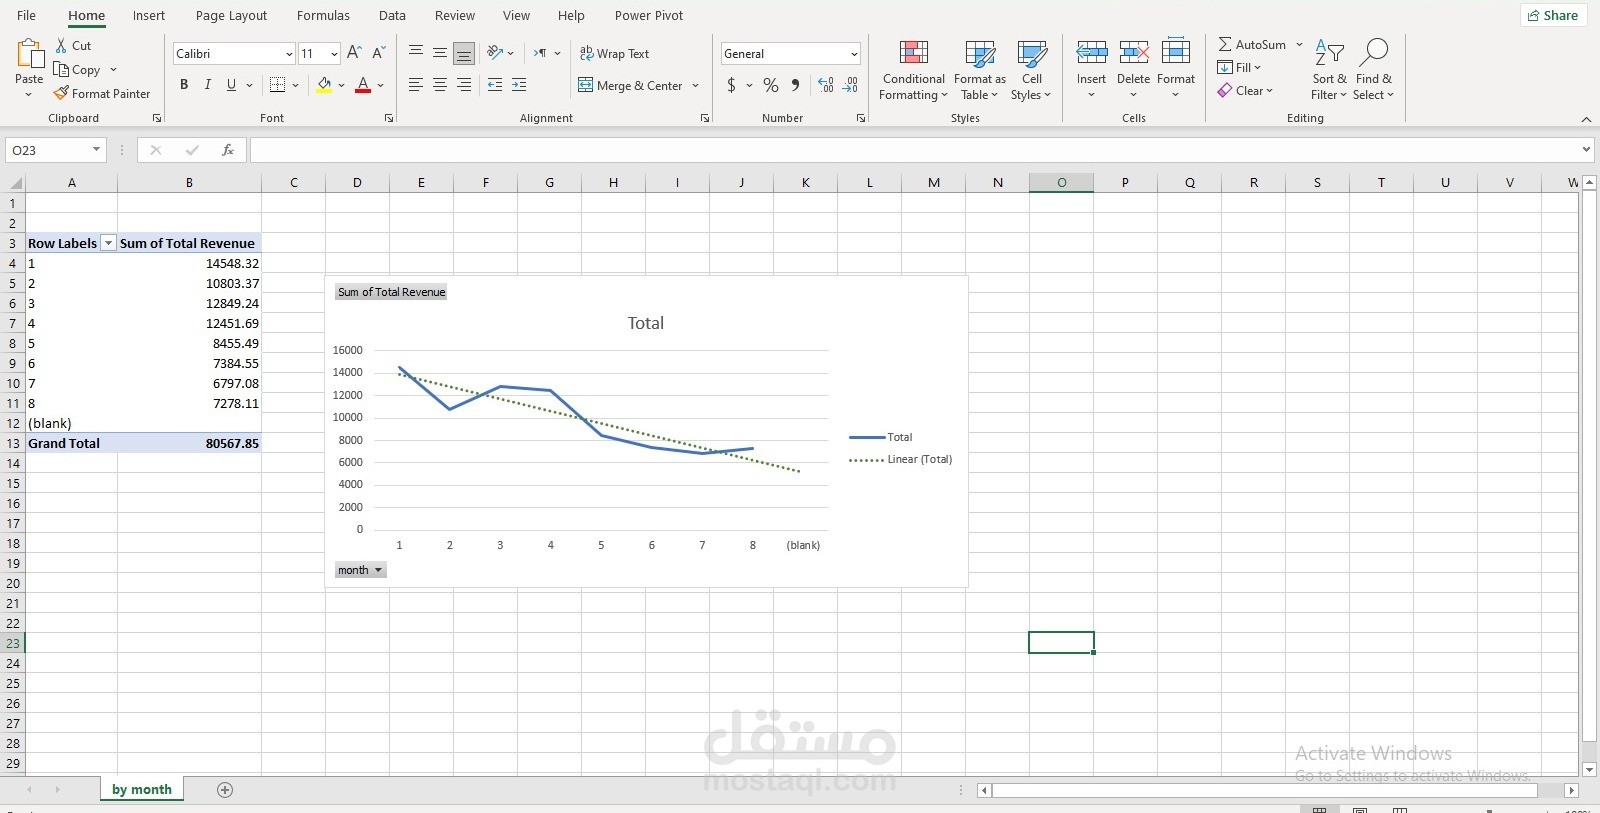Screen dimensions: 1600x813
Task: Click the Share button
Action: pos(1553,15)
